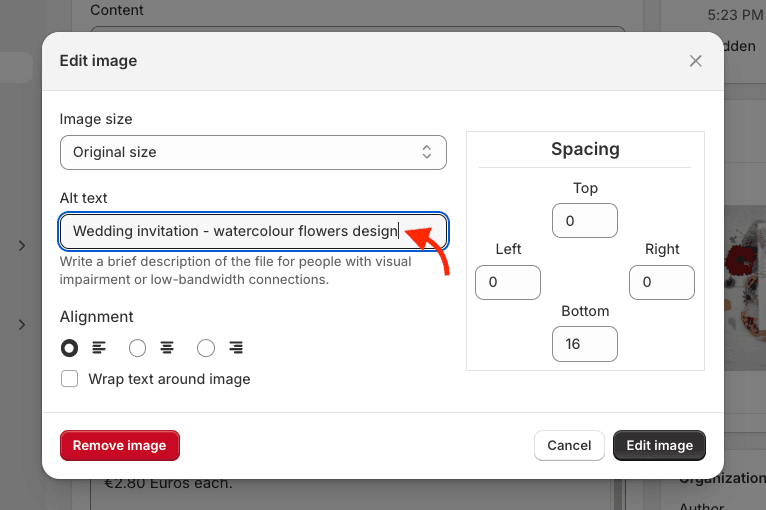Click the Image size select arrows icon
This screenshot has width=766, height=510.
coord(426,152)
